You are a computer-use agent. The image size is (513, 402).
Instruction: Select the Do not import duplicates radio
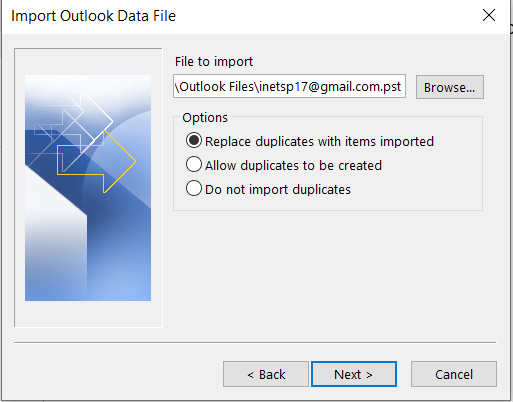(x=194, y=188)
